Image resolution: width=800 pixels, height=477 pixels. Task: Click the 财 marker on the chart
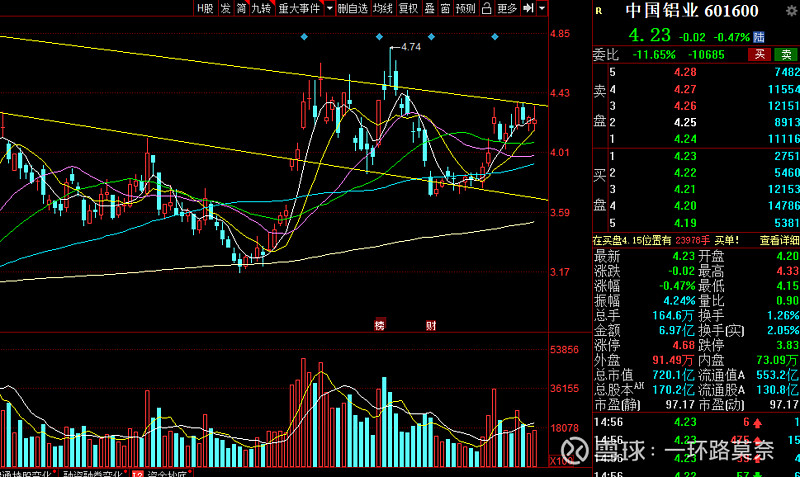[x=431, y=325]
